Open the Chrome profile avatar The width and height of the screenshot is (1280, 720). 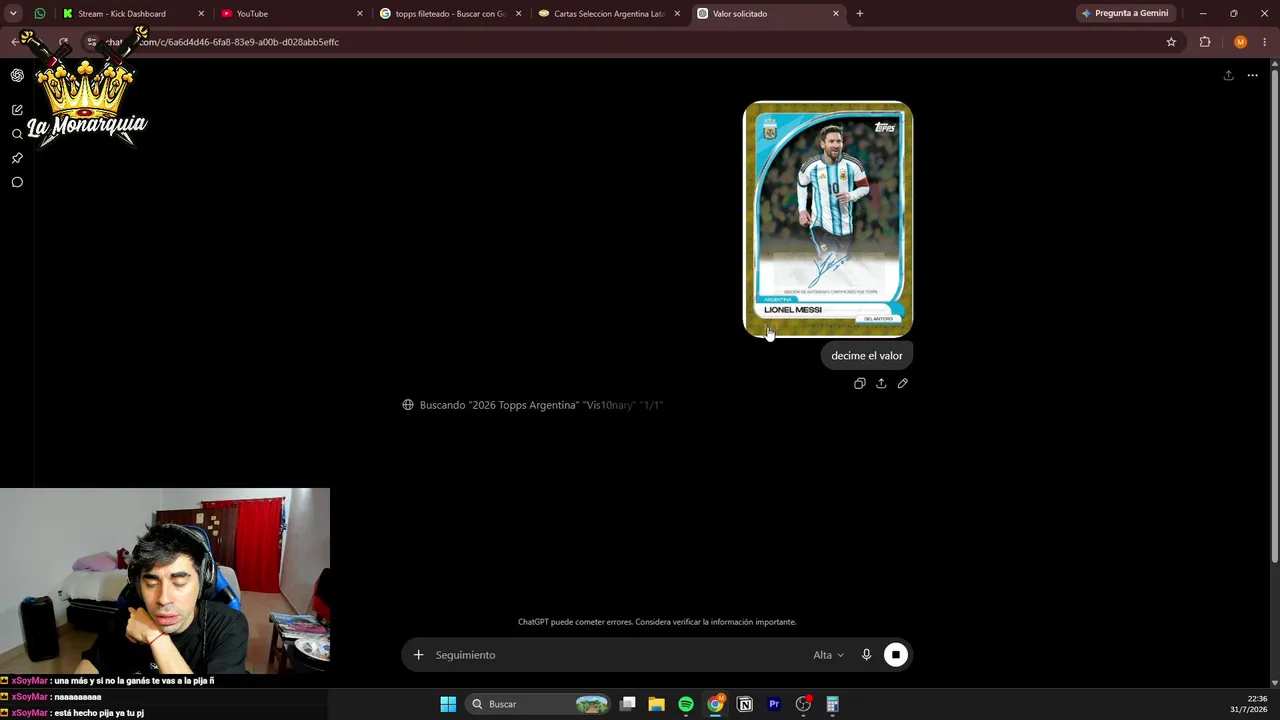click(x=1241, y=42)
